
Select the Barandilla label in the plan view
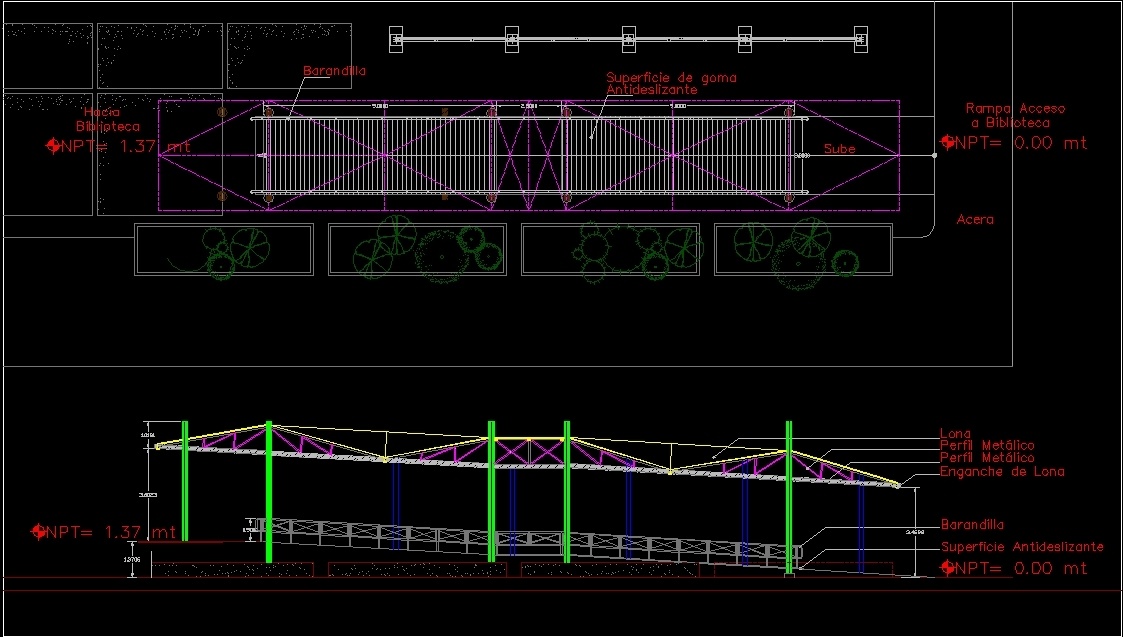pyautogui.click(x=335, y=71)
